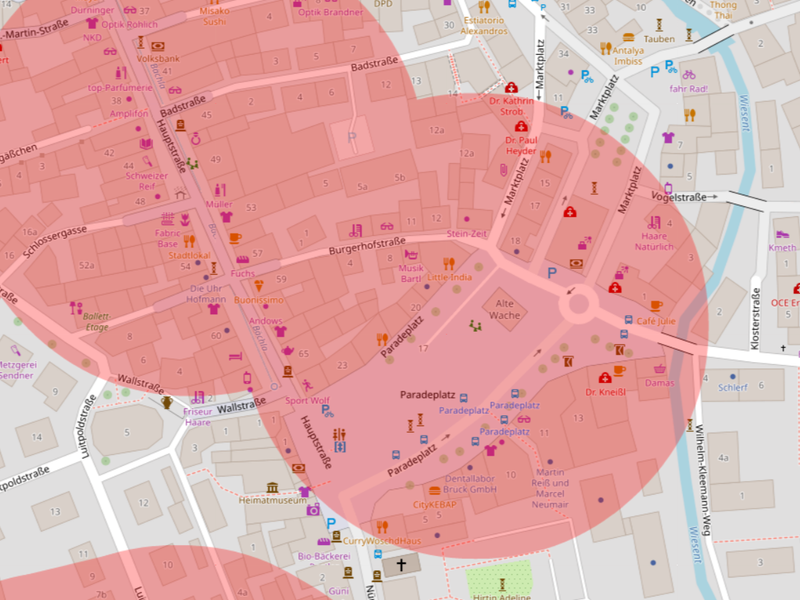800x600 pixels.
Task: Click the Müller drugstore icon
Action: (220, 190)
